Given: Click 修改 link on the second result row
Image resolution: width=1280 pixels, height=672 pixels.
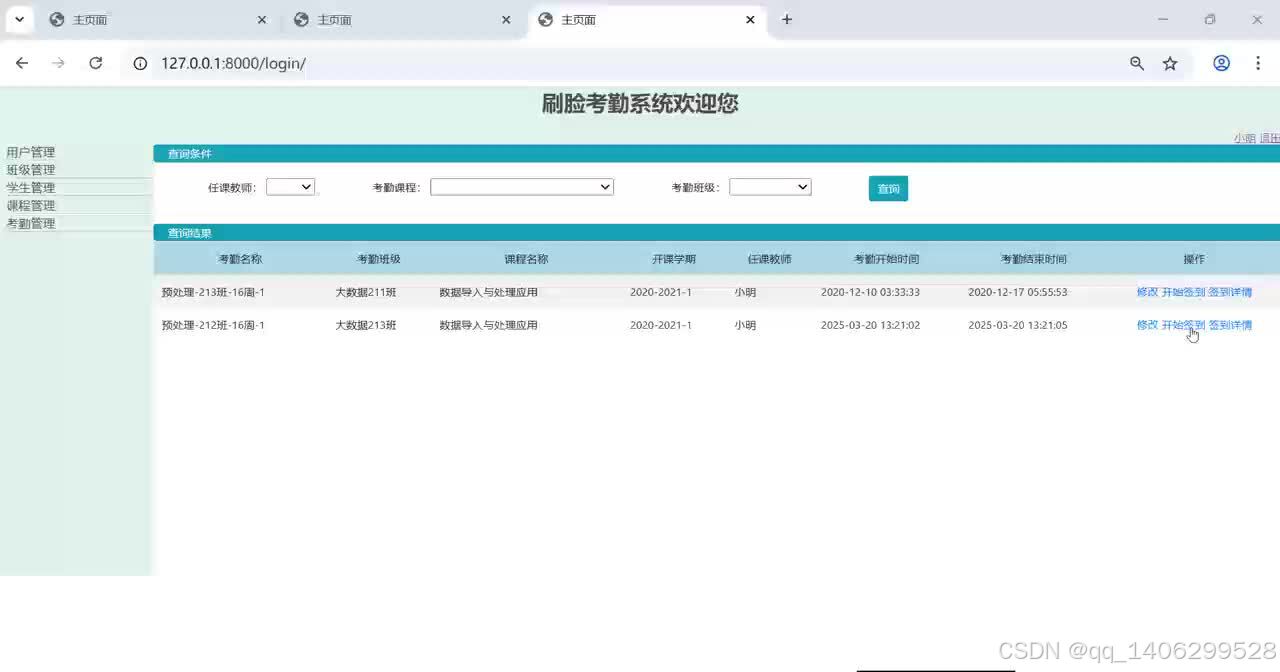Looking at the screenshot, I should (1146, 324).
